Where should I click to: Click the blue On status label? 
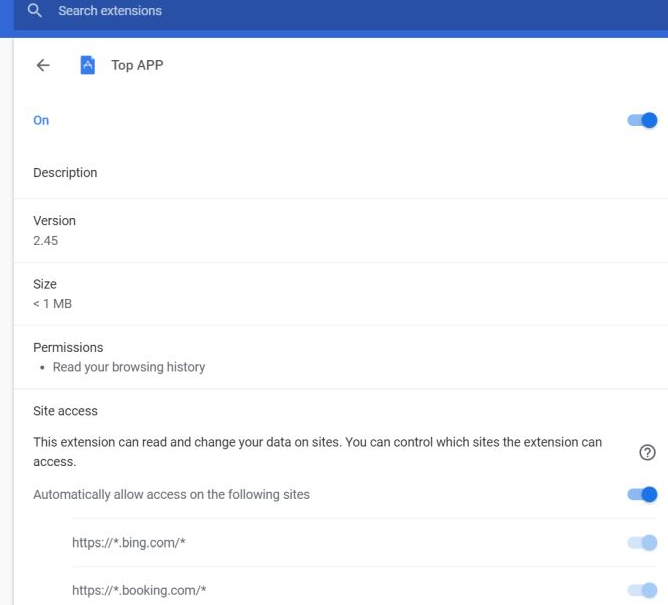[41, 120]
